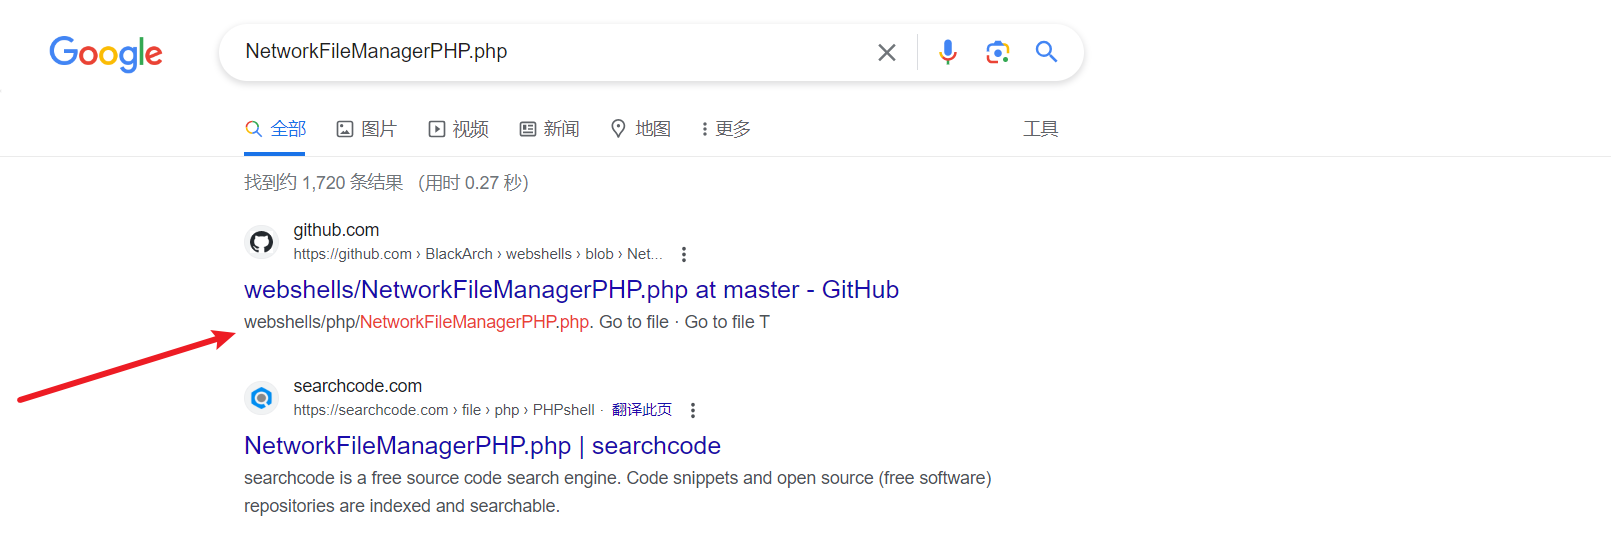Click 翻译此页 to translate the searchcode page
Screen dimensions: 1611x545
[642, 410]
